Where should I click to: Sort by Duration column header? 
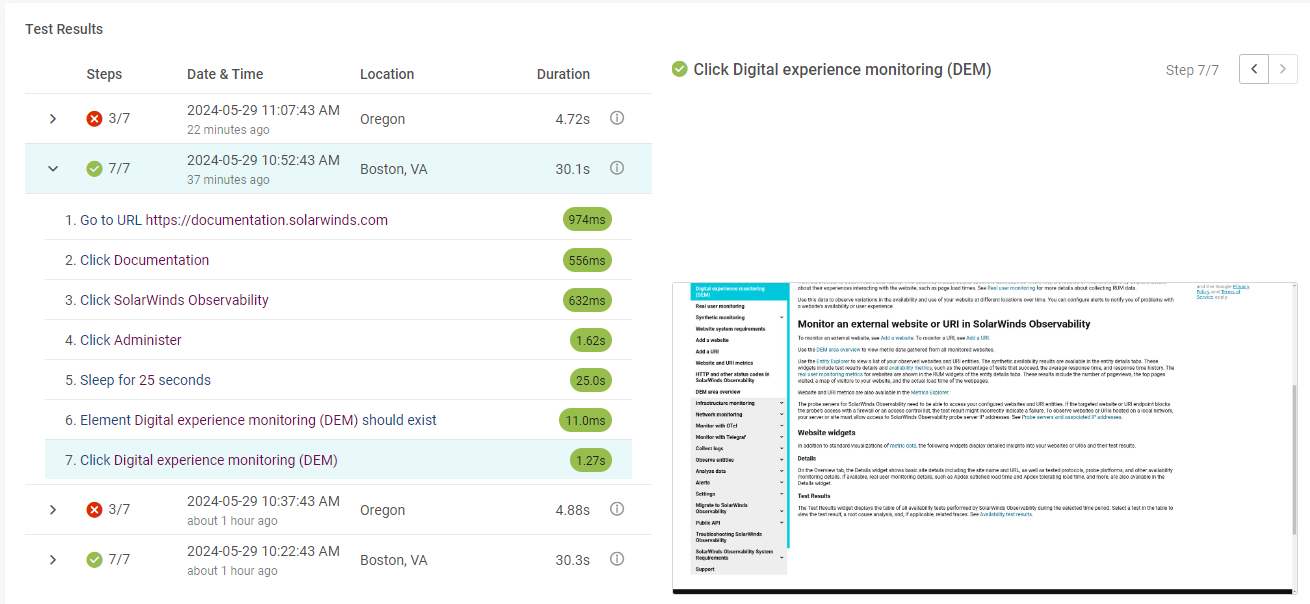tap(563, 74)
